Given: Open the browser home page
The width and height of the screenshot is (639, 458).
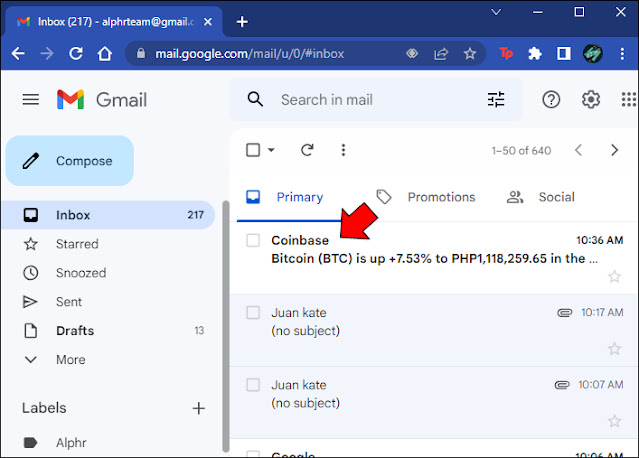Looking at the screenshot, I should pyautogui.click(x=105, y=53).
